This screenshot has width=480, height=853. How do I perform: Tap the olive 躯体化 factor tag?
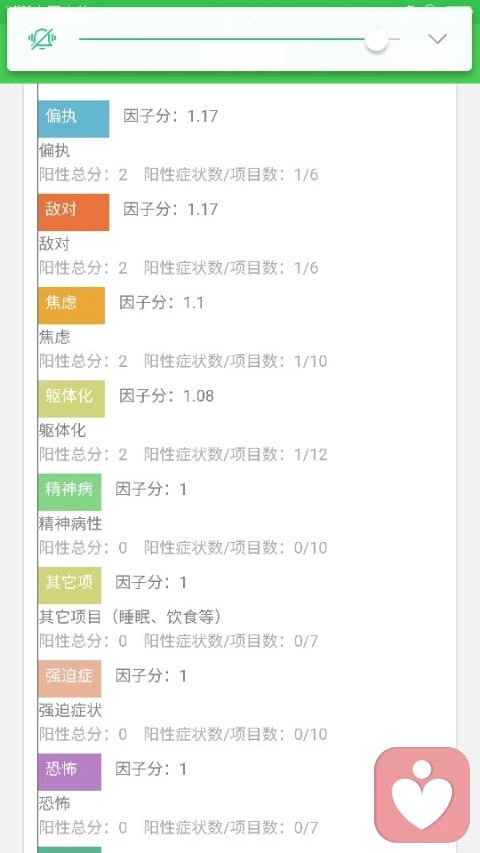click(71, 399)
